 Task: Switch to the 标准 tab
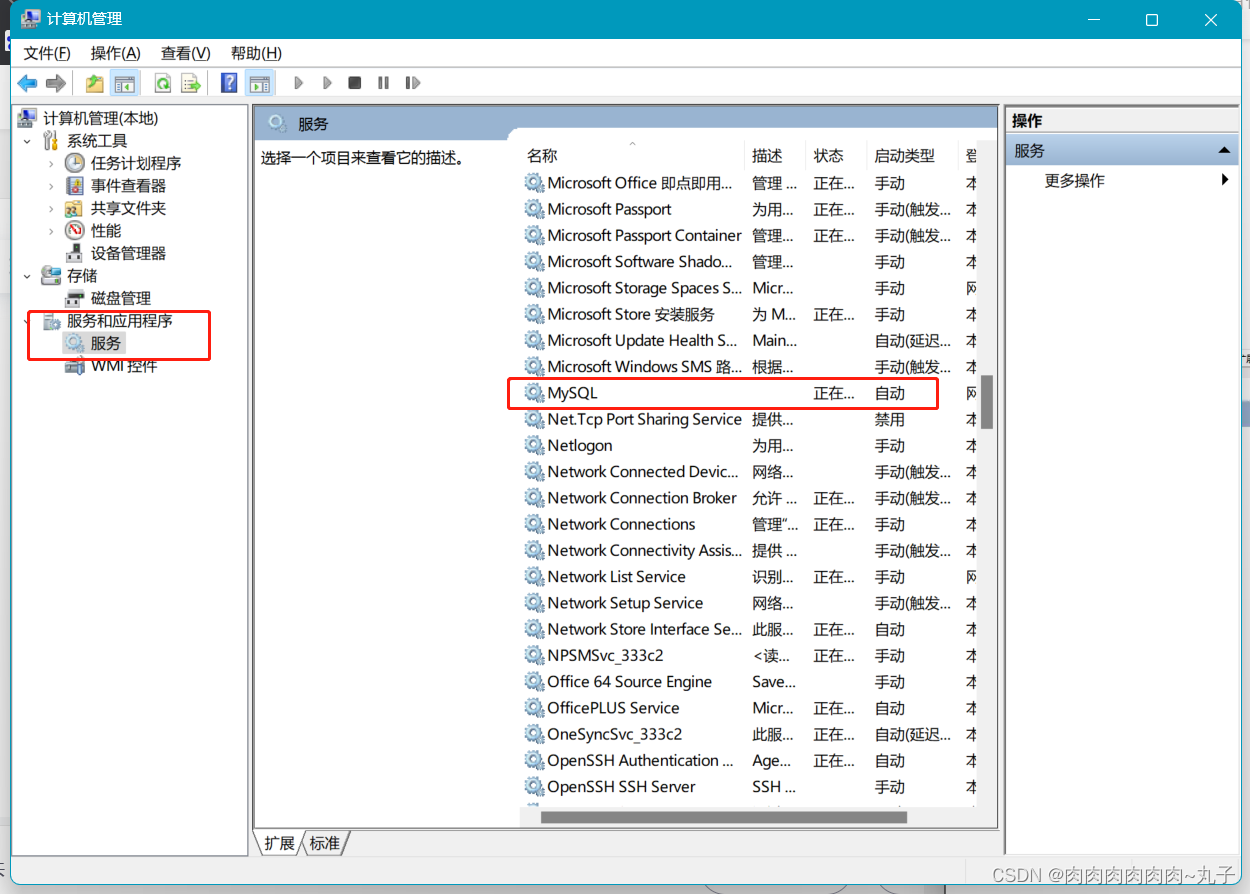(x=323, y=843)
